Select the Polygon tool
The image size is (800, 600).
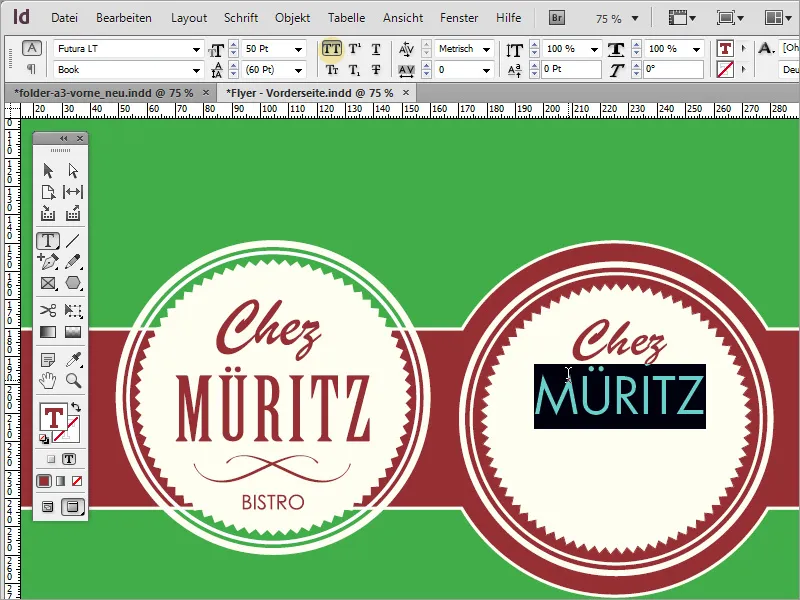(x=73, y=283)
